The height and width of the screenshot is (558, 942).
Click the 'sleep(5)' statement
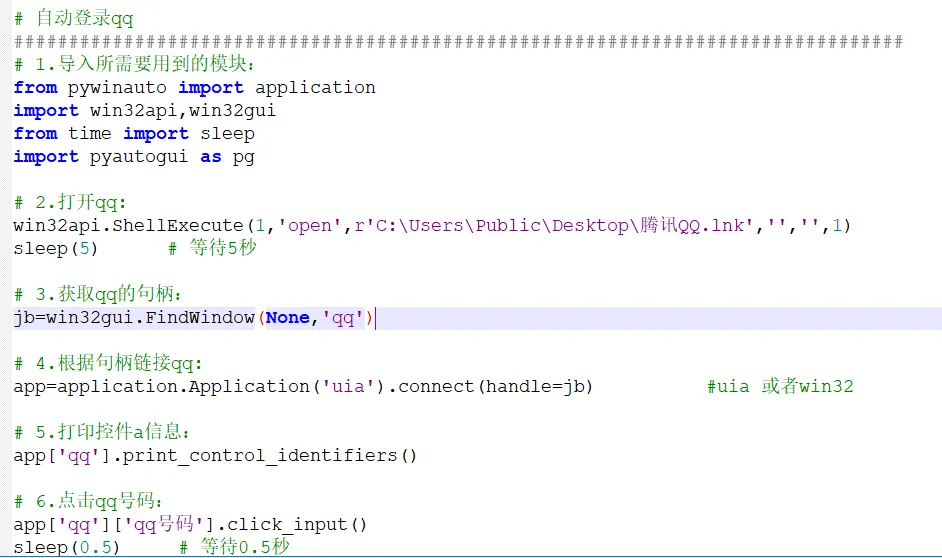[55, 249]
